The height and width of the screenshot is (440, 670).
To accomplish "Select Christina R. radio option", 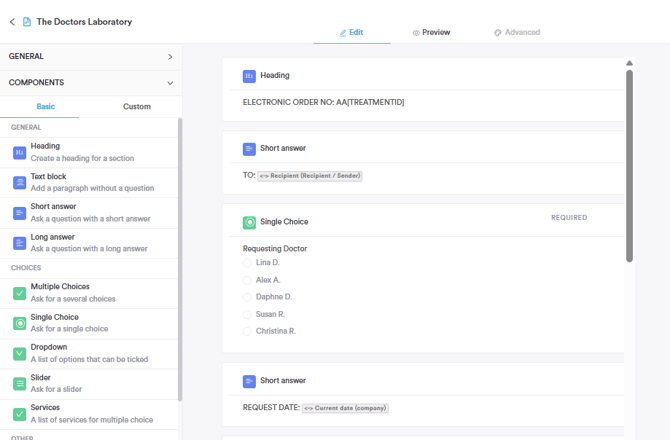I will tap(247, 331).
